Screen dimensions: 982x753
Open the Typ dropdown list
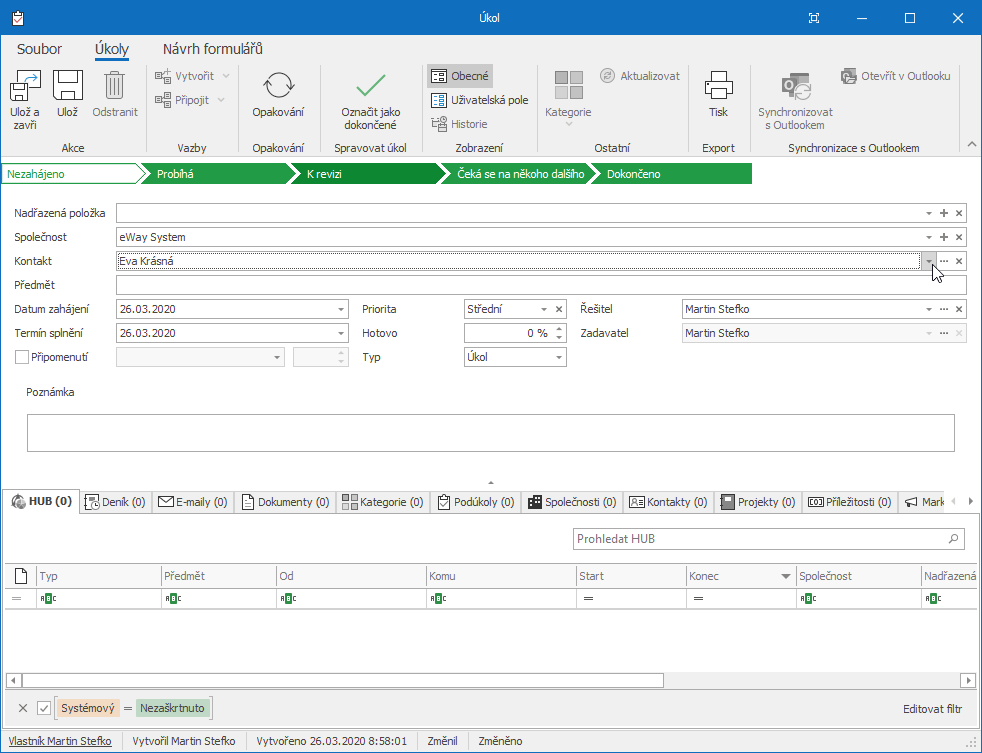(x=557, y=357)
